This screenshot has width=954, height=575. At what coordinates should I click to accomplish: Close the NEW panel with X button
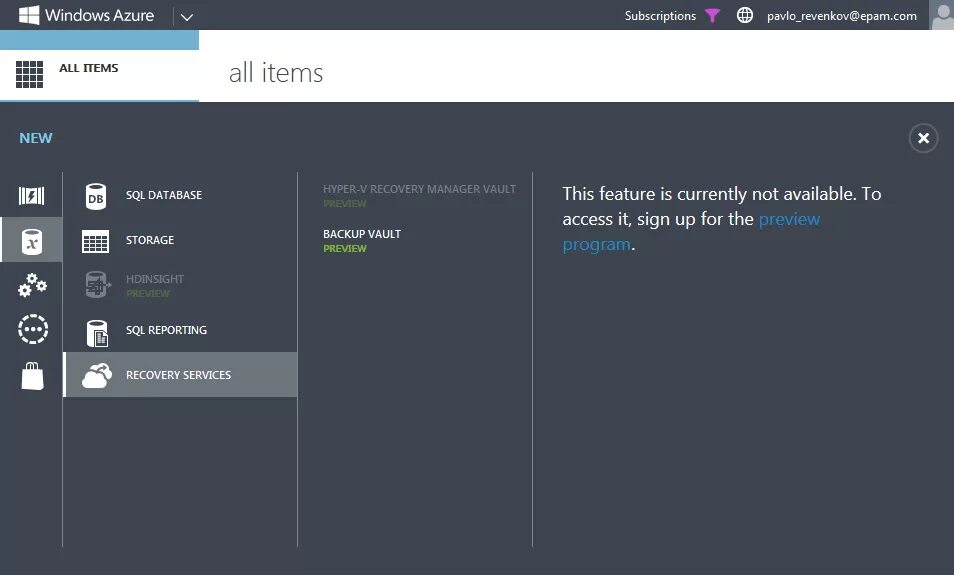point(923,138)
